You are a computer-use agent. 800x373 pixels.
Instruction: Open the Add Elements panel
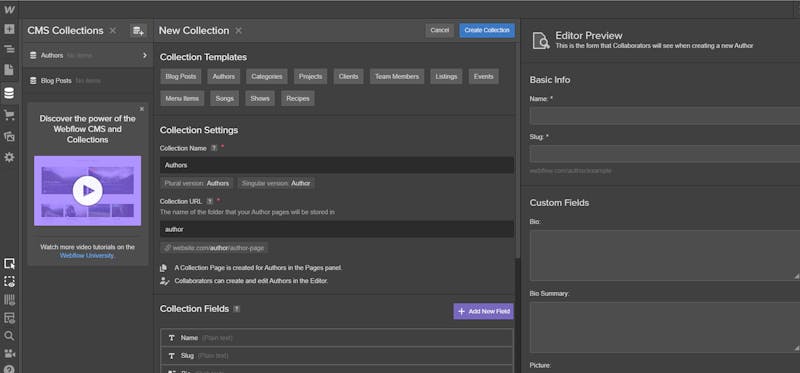tap(9, 29)
